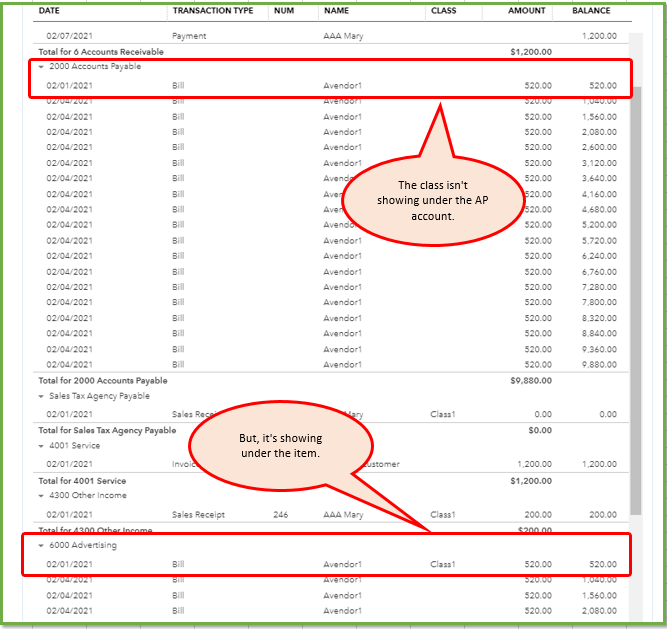
Task: Click the CLASS column header
Action: click(x=443, y=11)
